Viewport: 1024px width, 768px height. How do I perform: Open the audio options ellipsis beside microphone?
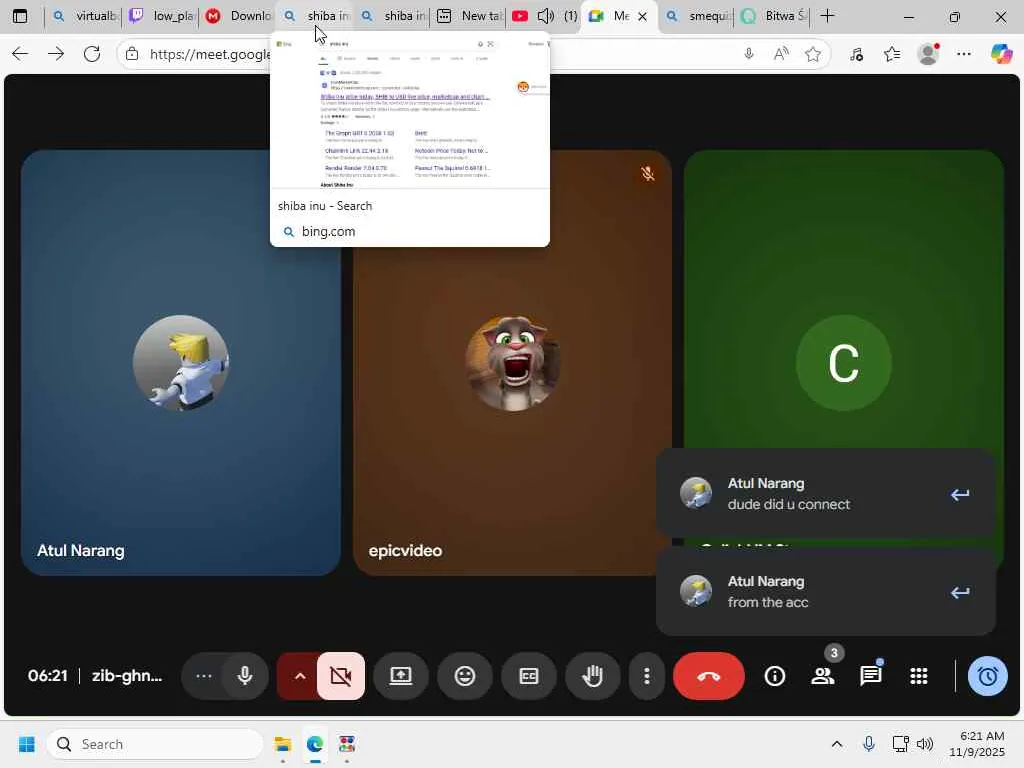point(204,676)
